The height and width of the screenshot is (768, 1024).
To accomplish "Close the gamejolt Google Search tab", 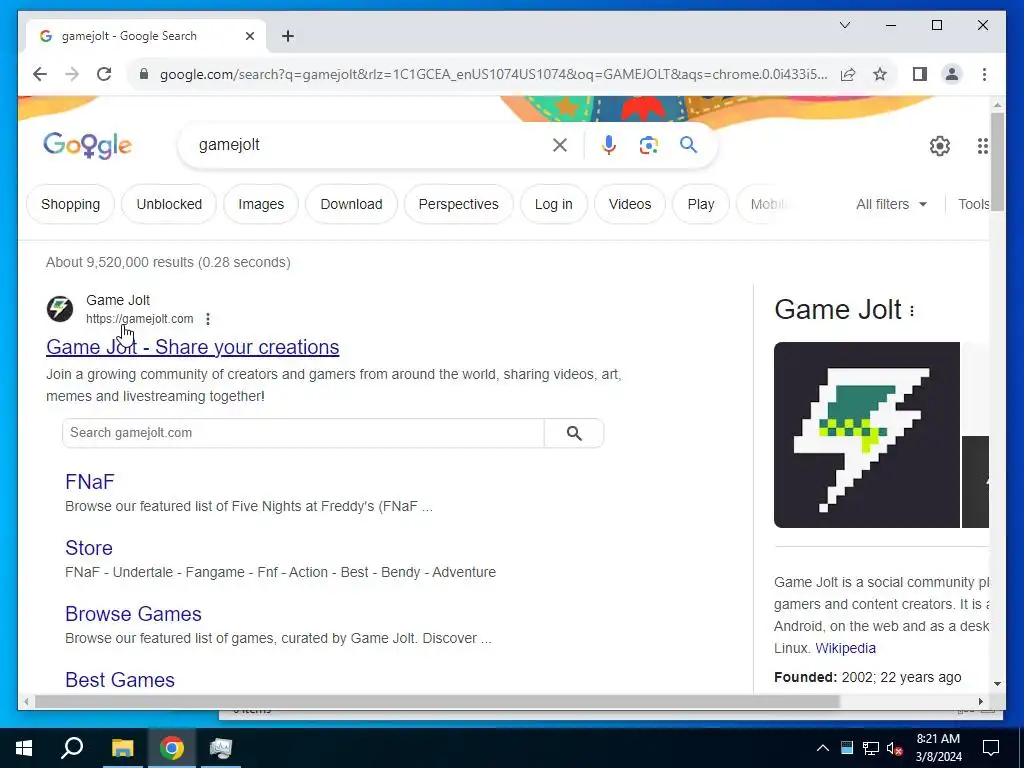I will 249,37.
